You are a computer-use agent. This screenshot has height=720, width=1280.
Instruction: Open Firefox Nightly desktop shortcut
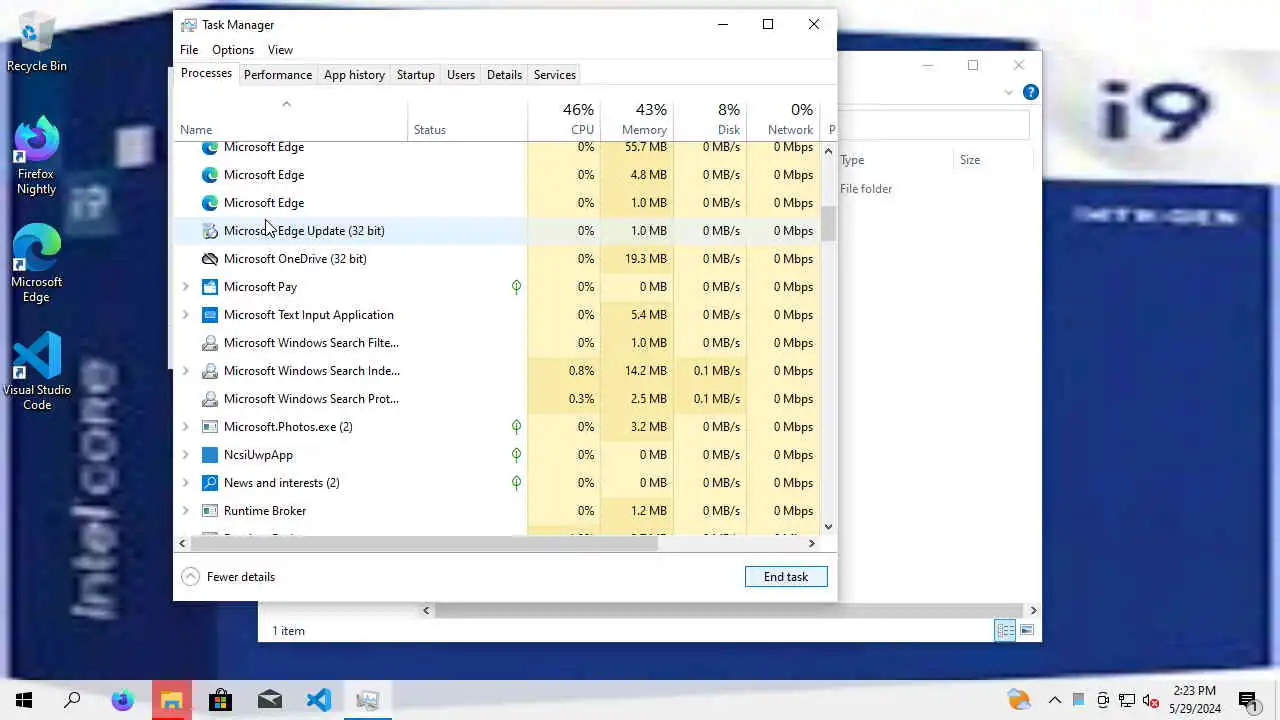coord(37,156)
